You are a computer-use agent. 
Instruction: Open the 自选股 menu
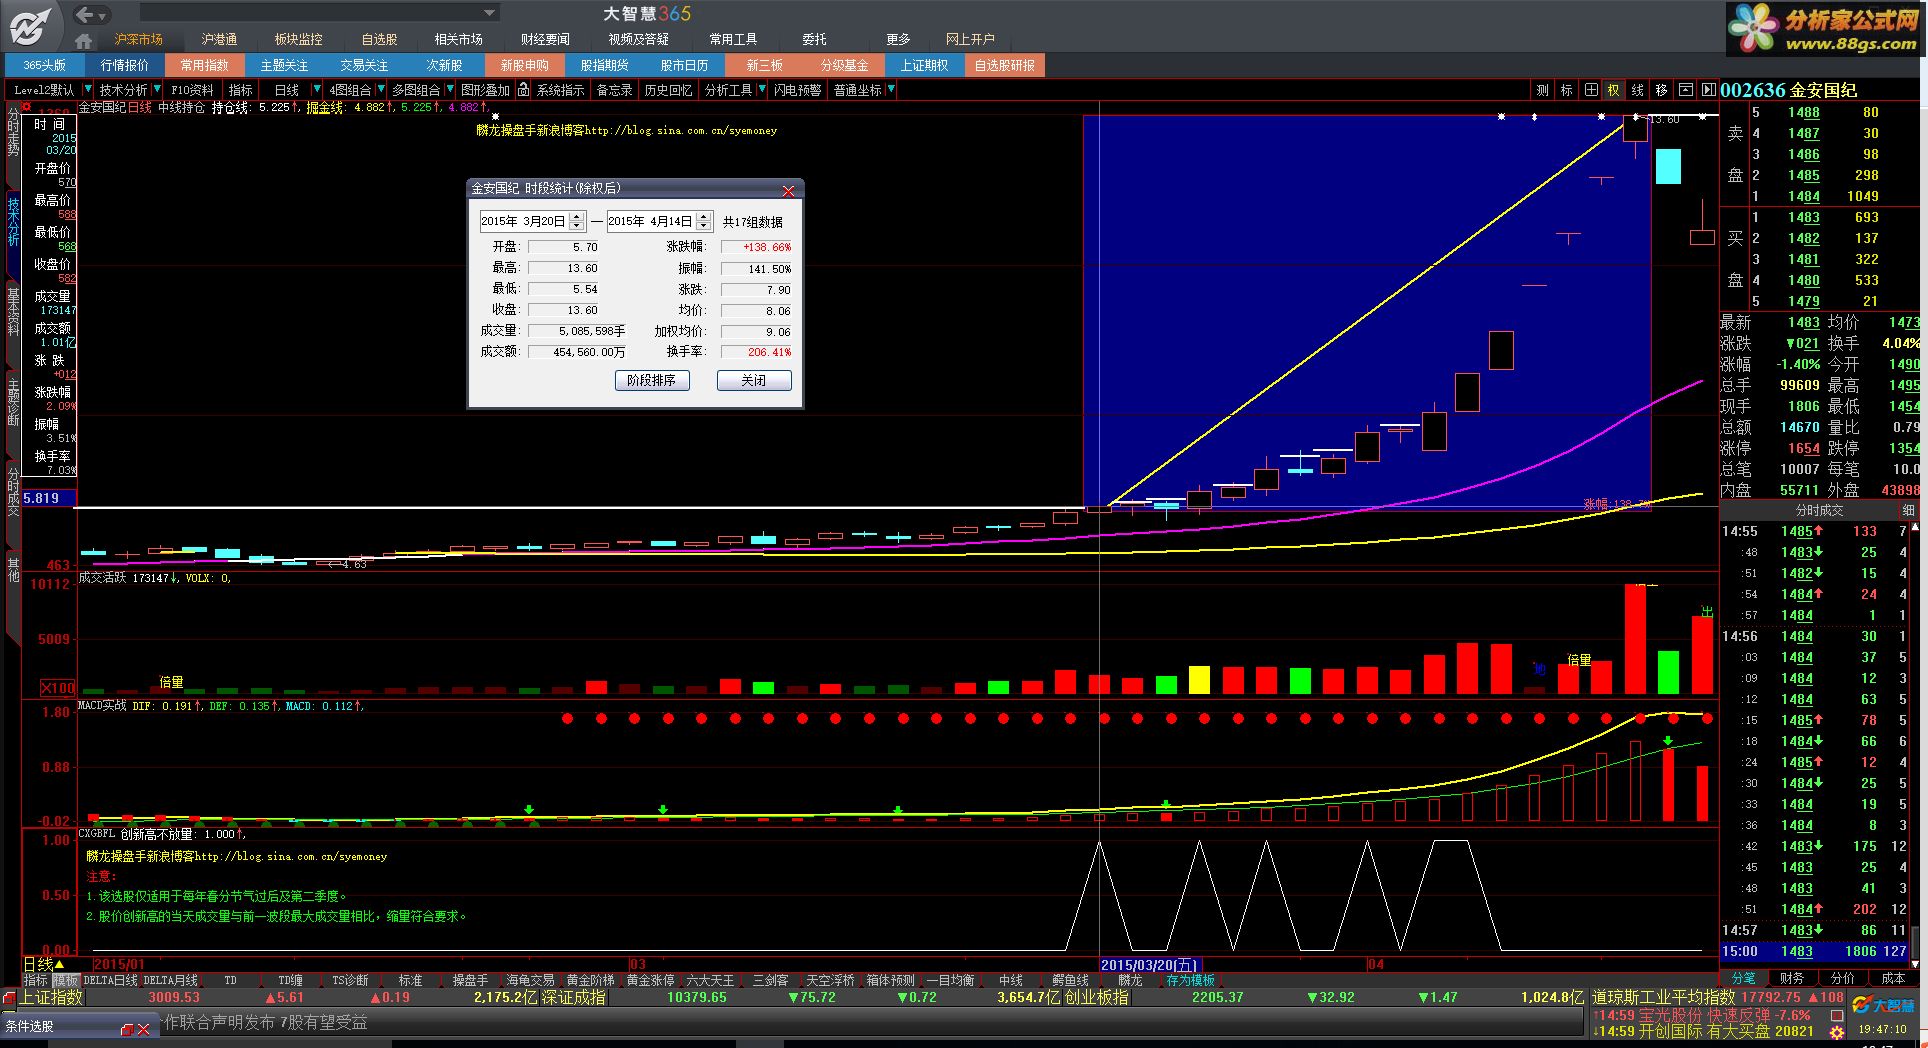[380, 40]
